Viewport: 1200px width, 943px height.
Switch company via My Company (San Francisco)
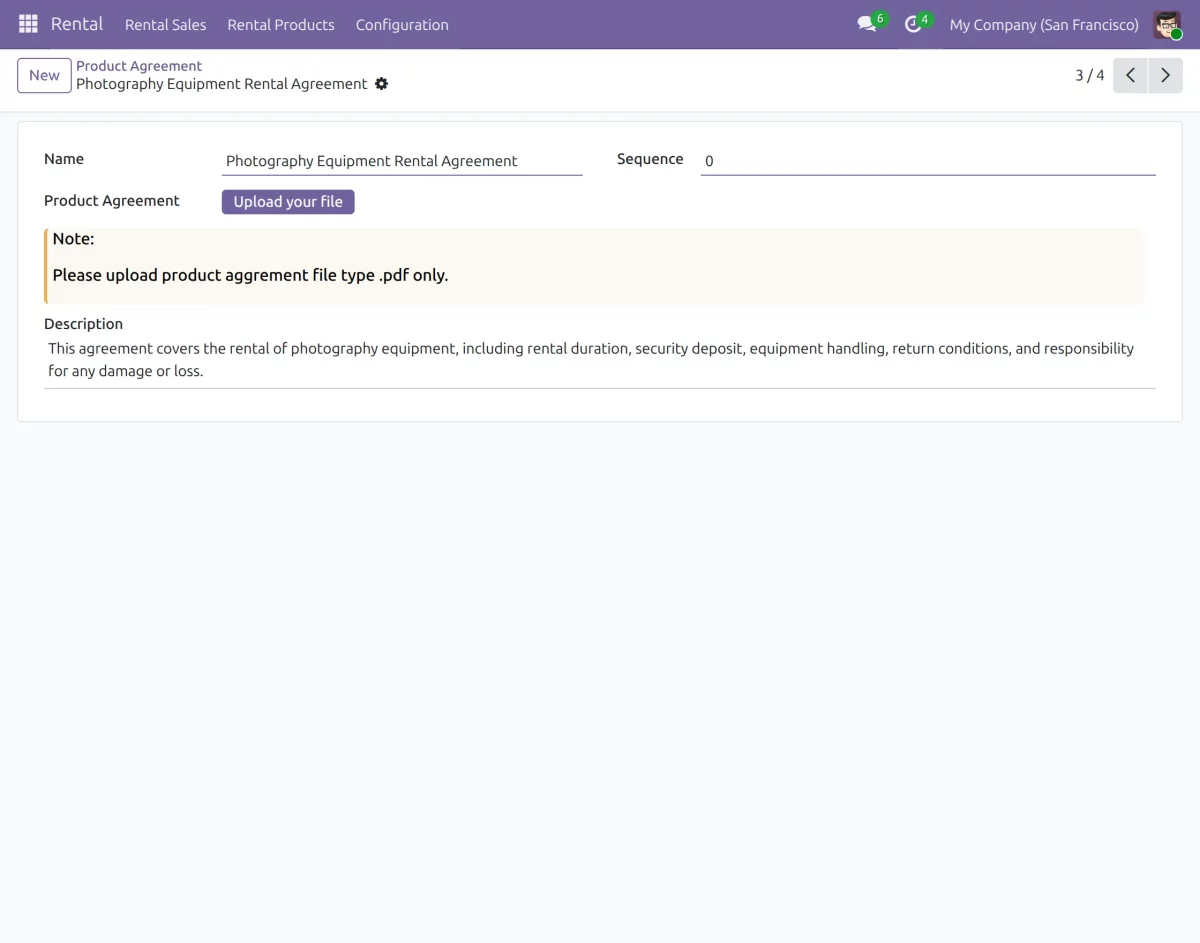(1044, 24)
